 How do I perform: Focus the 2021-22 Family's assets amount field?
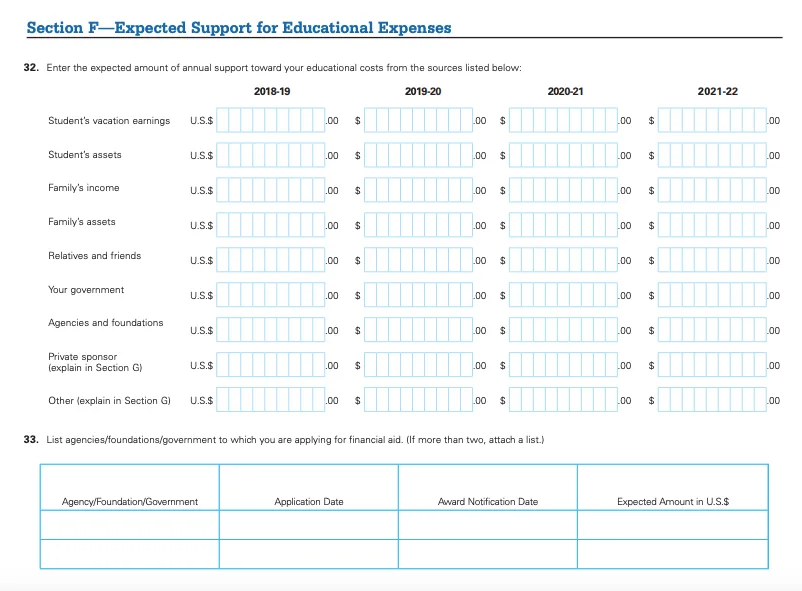click(x=711, y=222)
